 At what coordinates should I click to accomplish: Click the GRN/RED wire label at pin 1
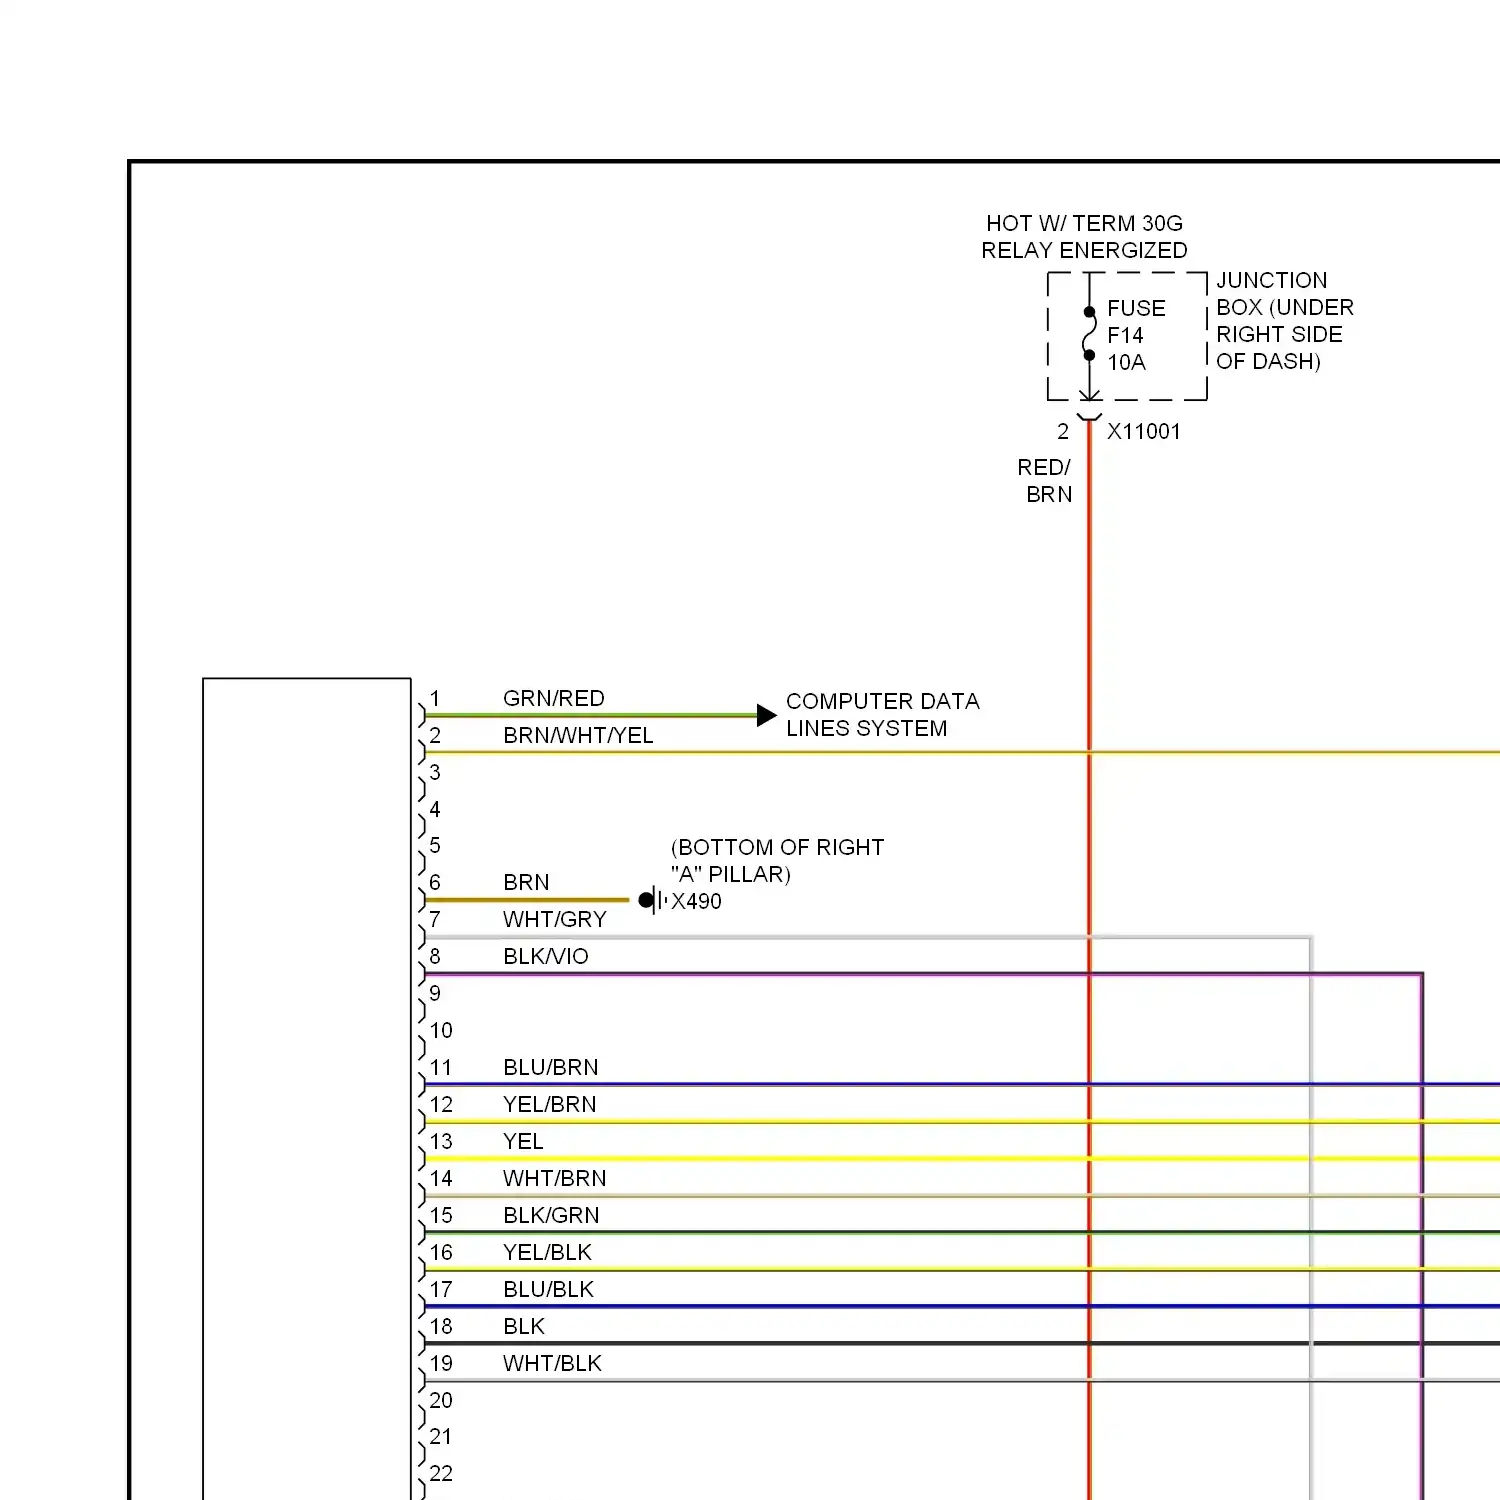(x=553, y=698)
